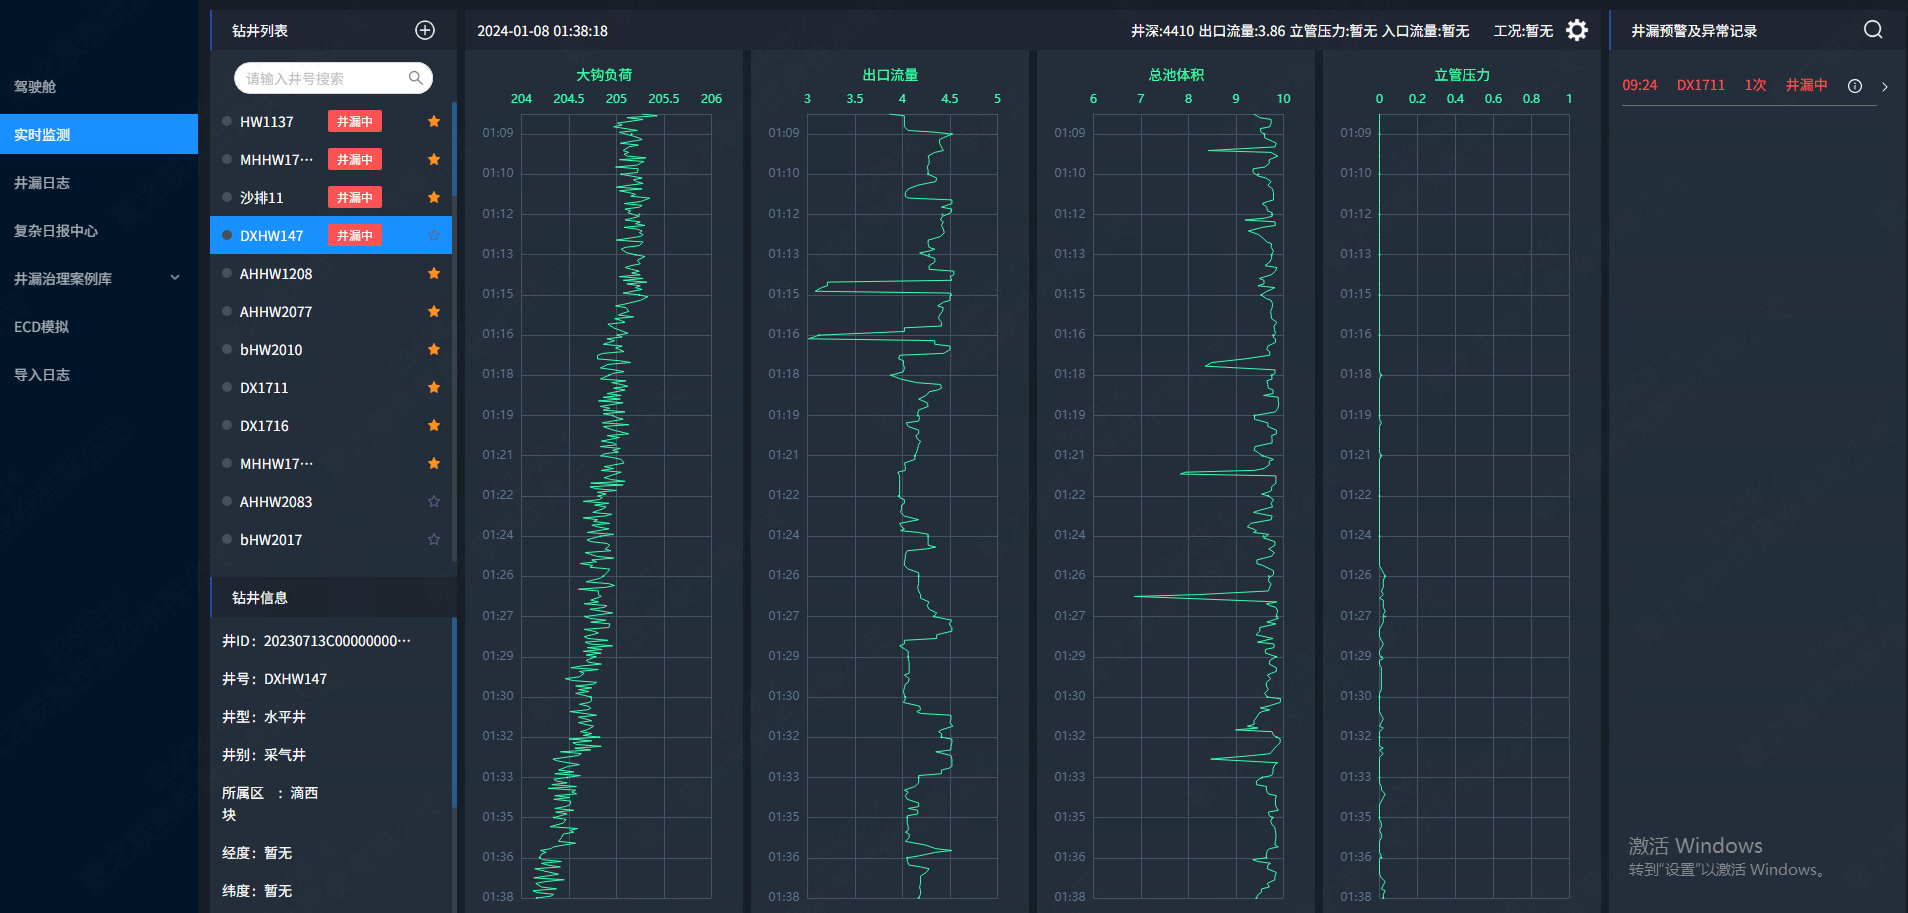Click the 出口流量 chart title
Screen dimensions: 1908x913
point(890,75)
